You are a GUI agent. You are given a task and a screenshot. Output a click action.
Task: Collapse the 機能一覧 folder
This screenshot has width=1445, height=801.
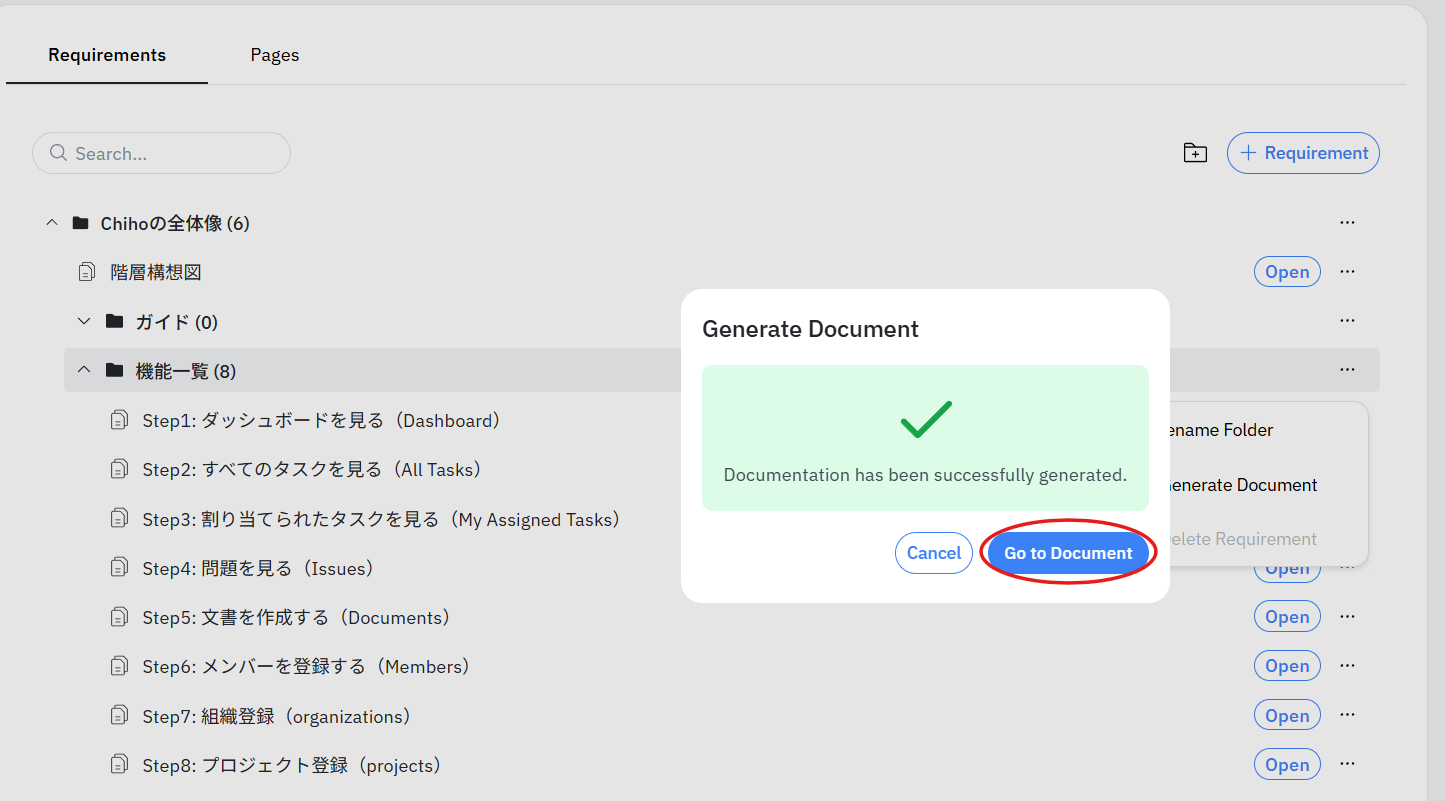84,371
